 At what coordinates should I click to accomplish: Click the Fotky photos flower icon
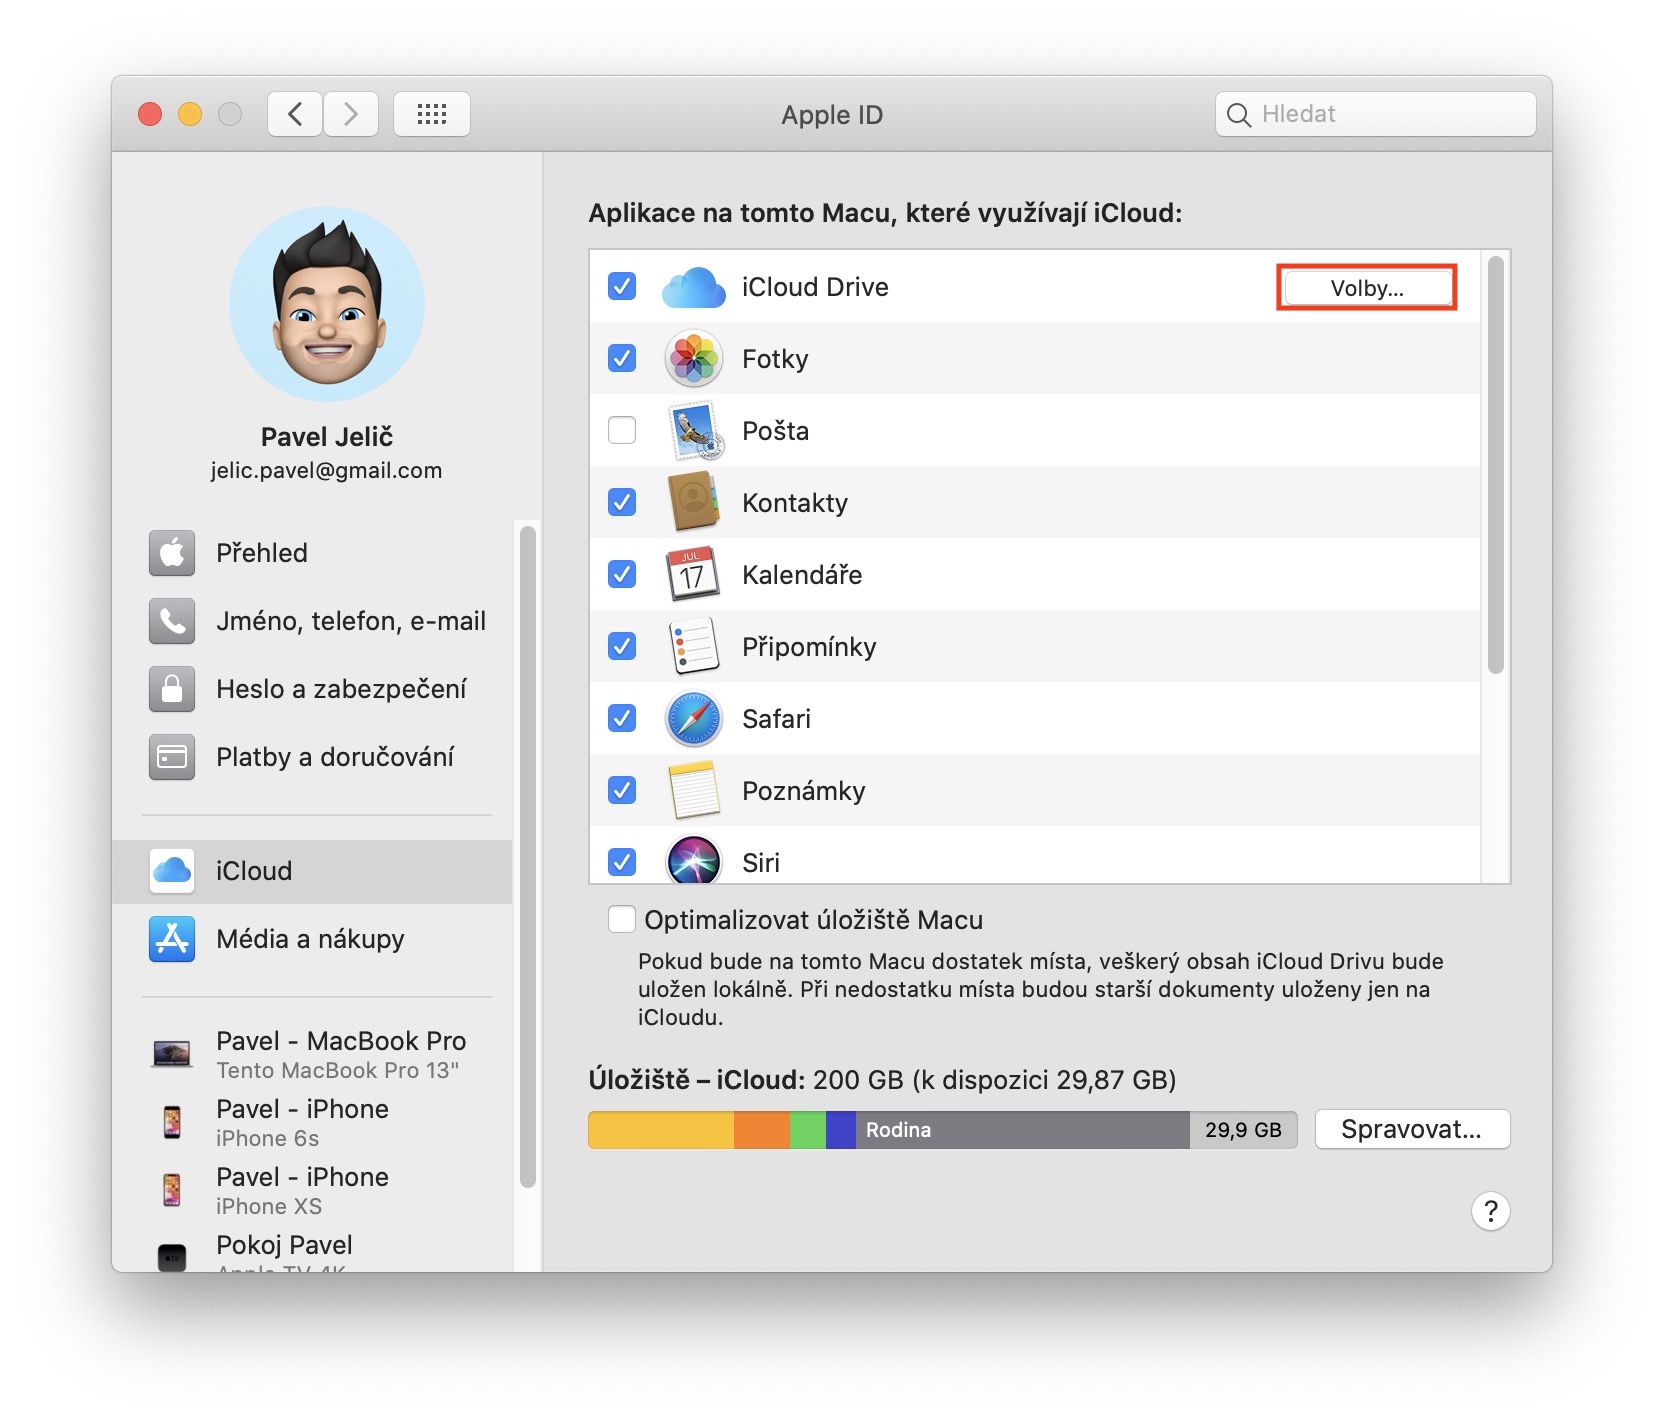pos(693,359)
